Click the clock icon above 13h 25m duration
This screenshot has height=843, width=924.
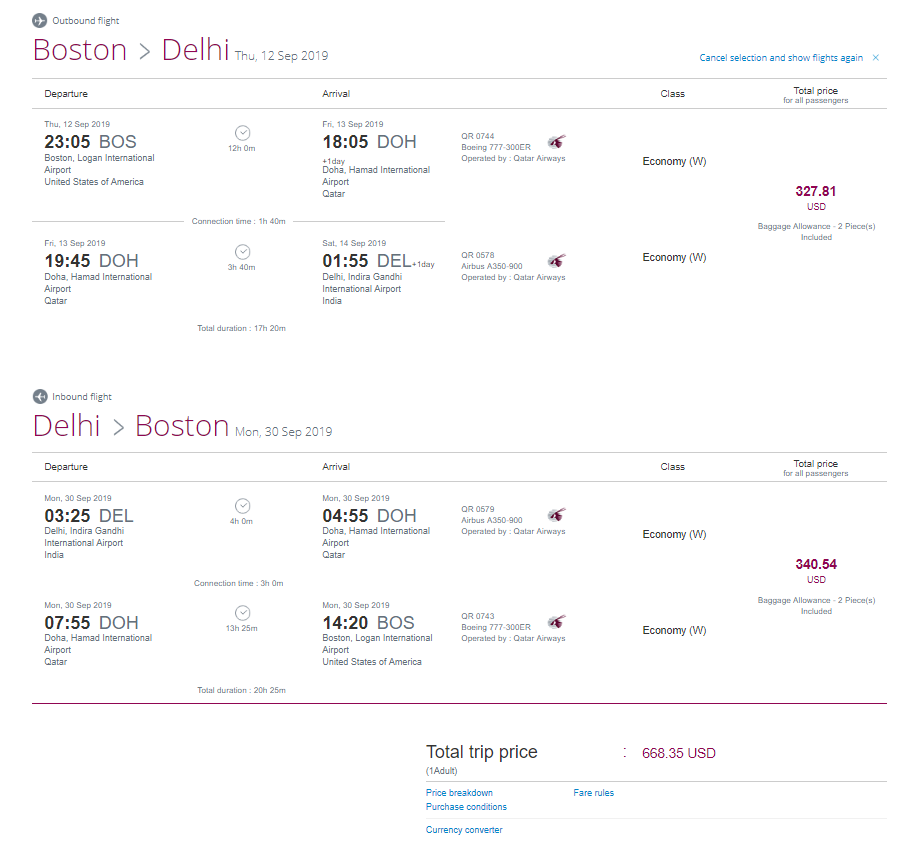tap(242, 613)
